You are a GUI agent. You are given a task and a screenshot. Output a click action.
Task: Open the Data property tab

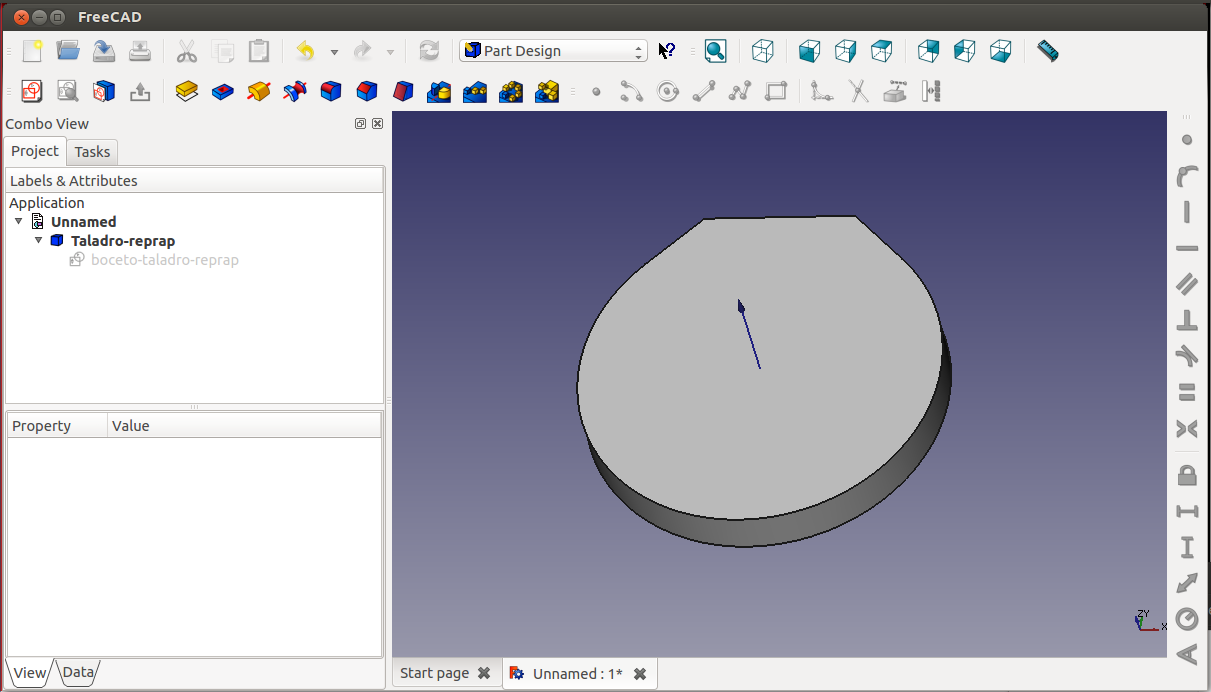coord(78,673)
